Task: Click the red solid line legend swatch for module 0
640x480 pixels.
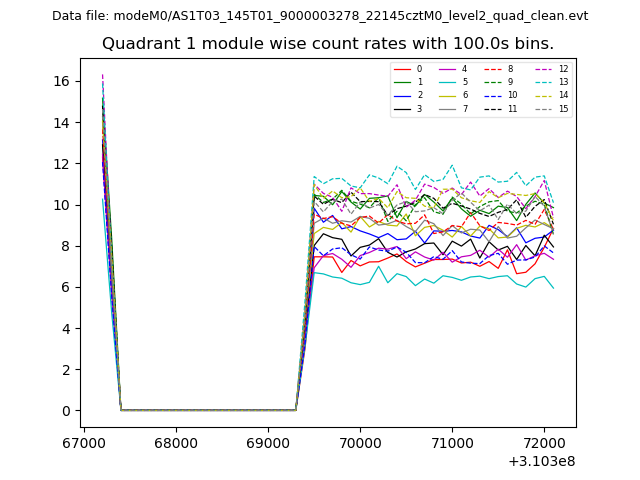Action: tap(404, 69)
